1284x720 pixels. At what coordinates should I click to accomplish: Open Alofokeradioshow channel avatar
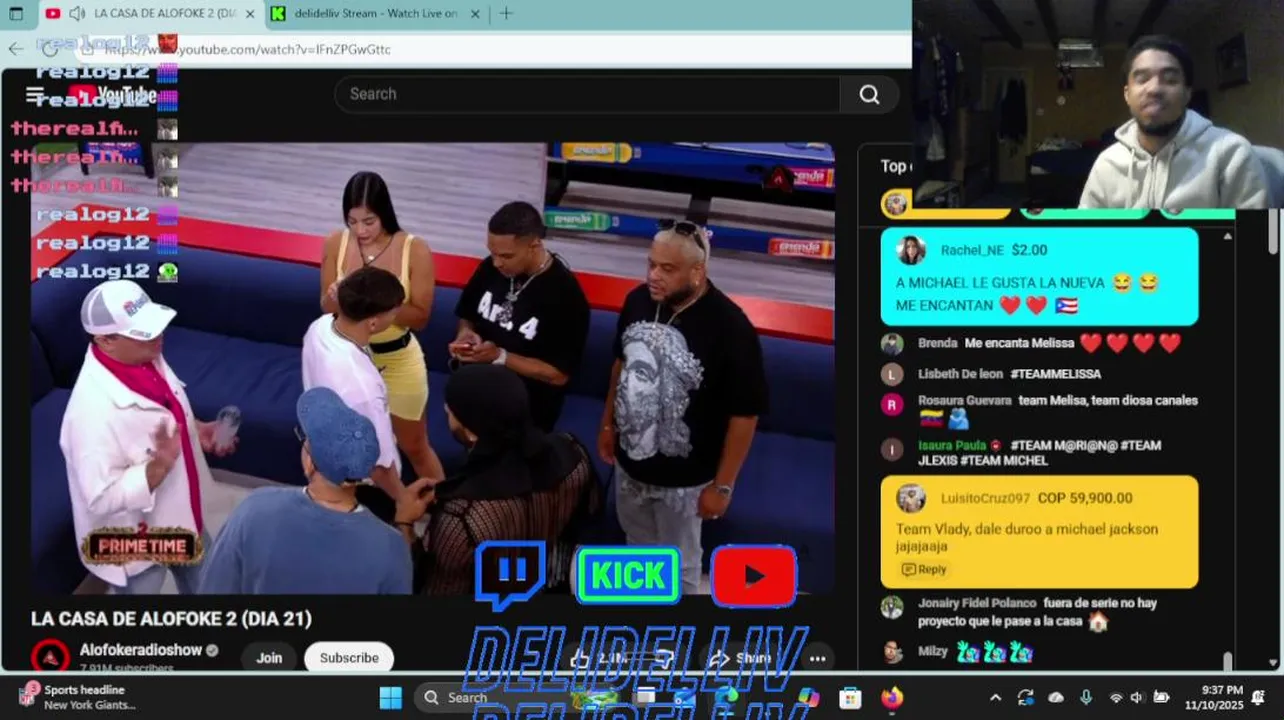click(49, 657)
